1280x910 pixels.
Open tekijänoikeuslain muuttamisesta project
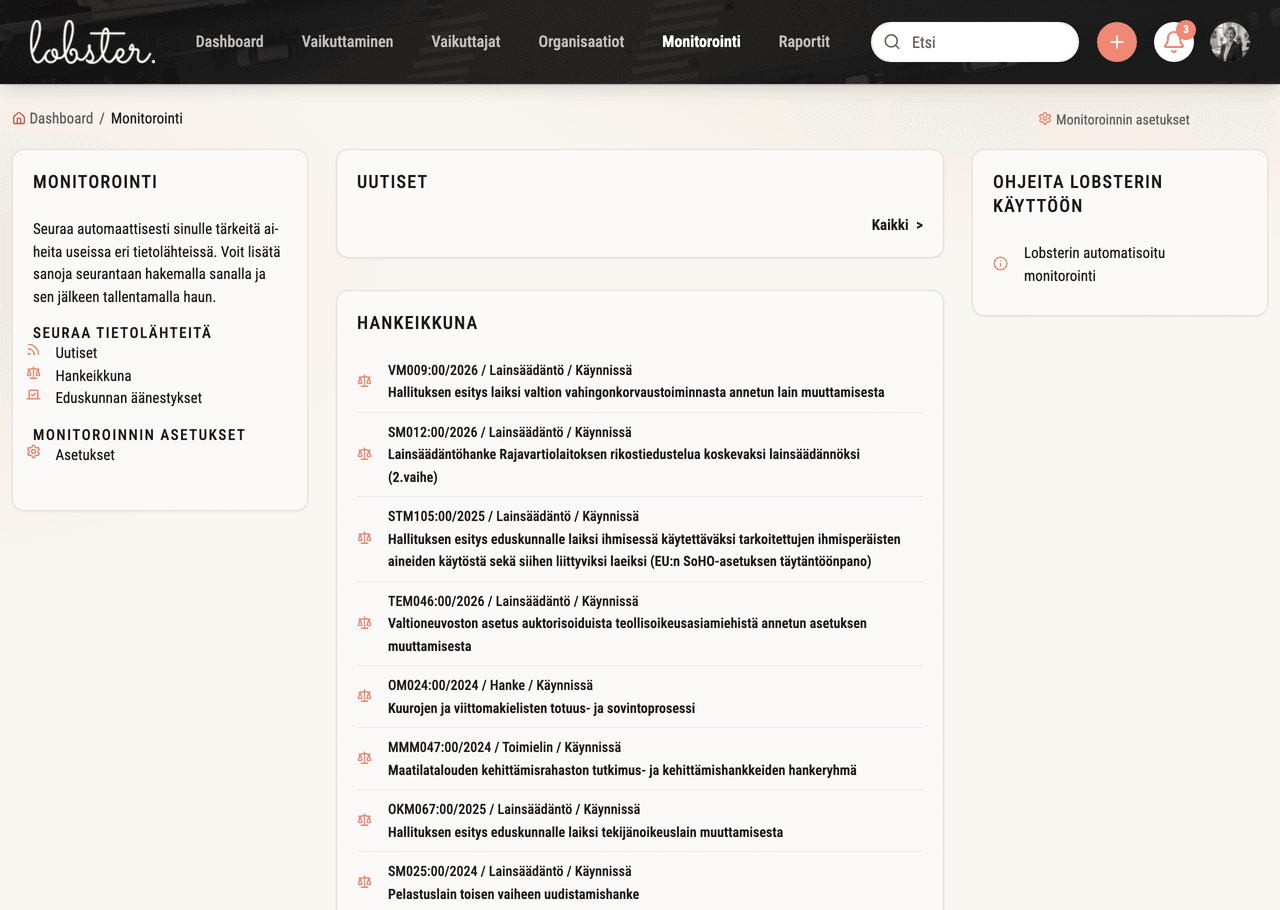click(x=585, y=832)
